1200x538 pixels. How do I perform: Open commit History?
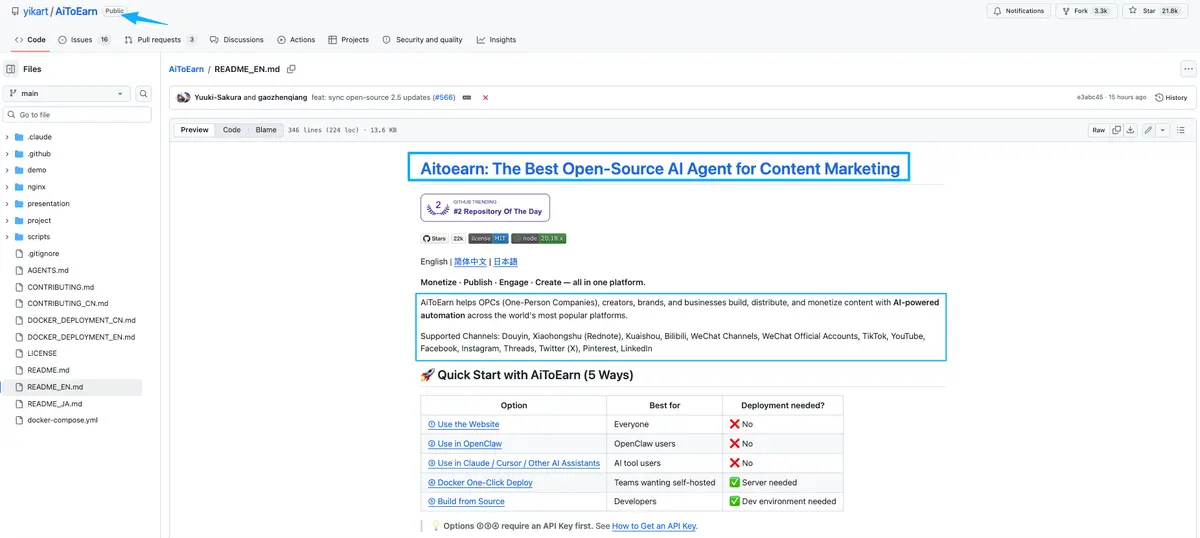(x=1171, y=97)
